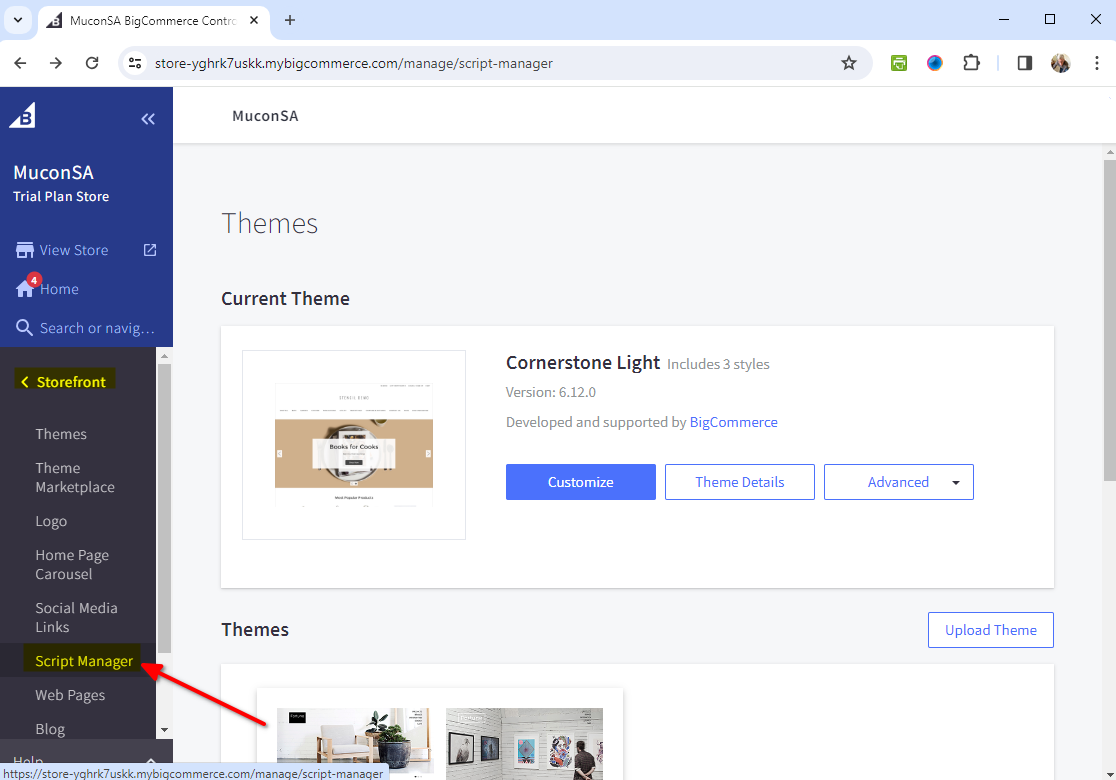Bookmark this page with star icon

pos(849,63)
